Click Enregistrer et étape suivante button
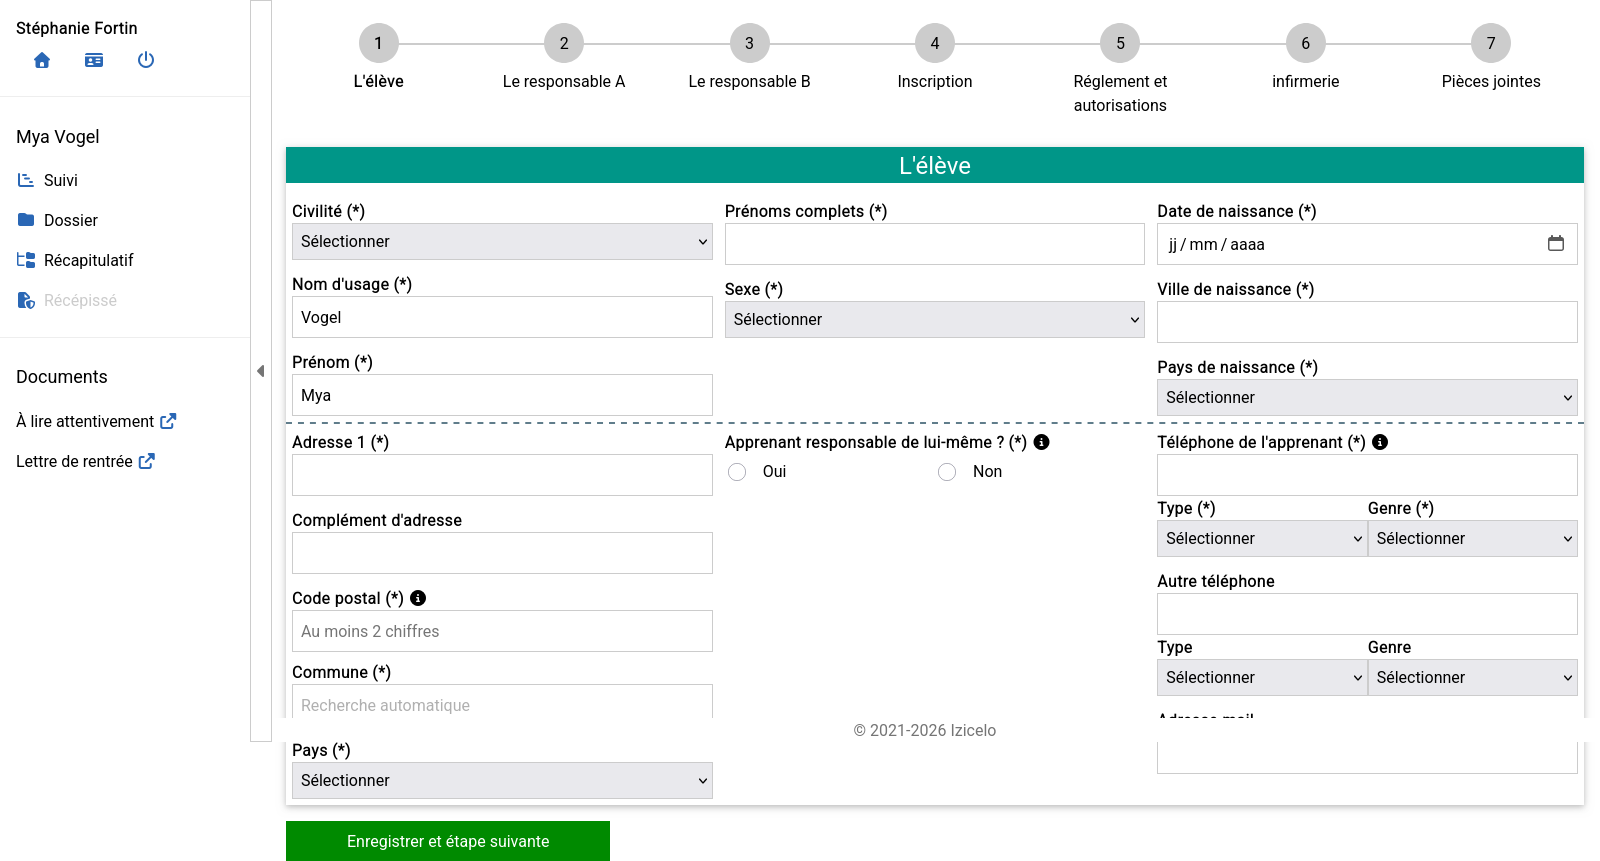This screenshot has width=1600, height=861. point(448,841)
